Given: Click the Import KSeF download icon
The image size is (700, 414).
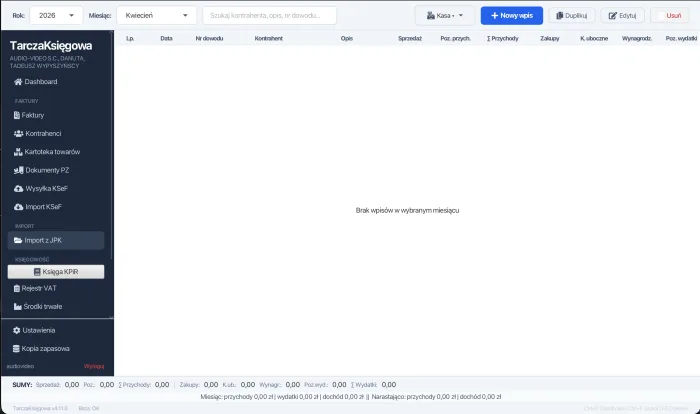Looking at the screenshot, I should click(17, 207).
